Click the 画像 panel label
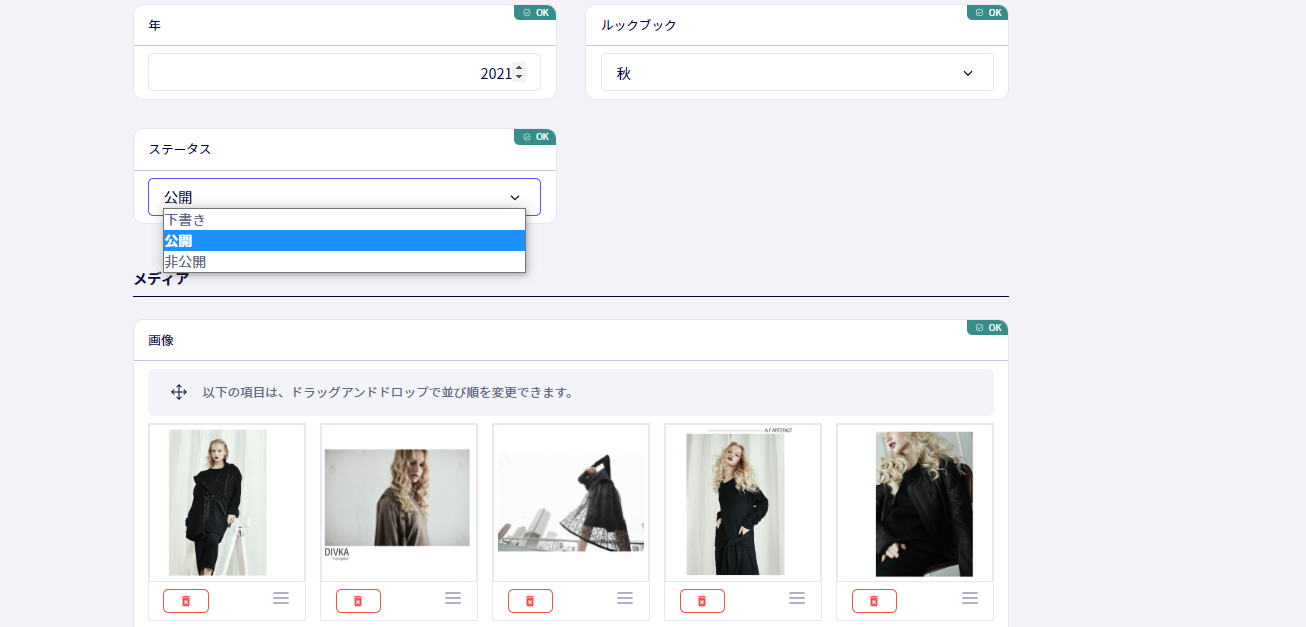The width and height of the screenshot is (1306, 627). point(161,340)
